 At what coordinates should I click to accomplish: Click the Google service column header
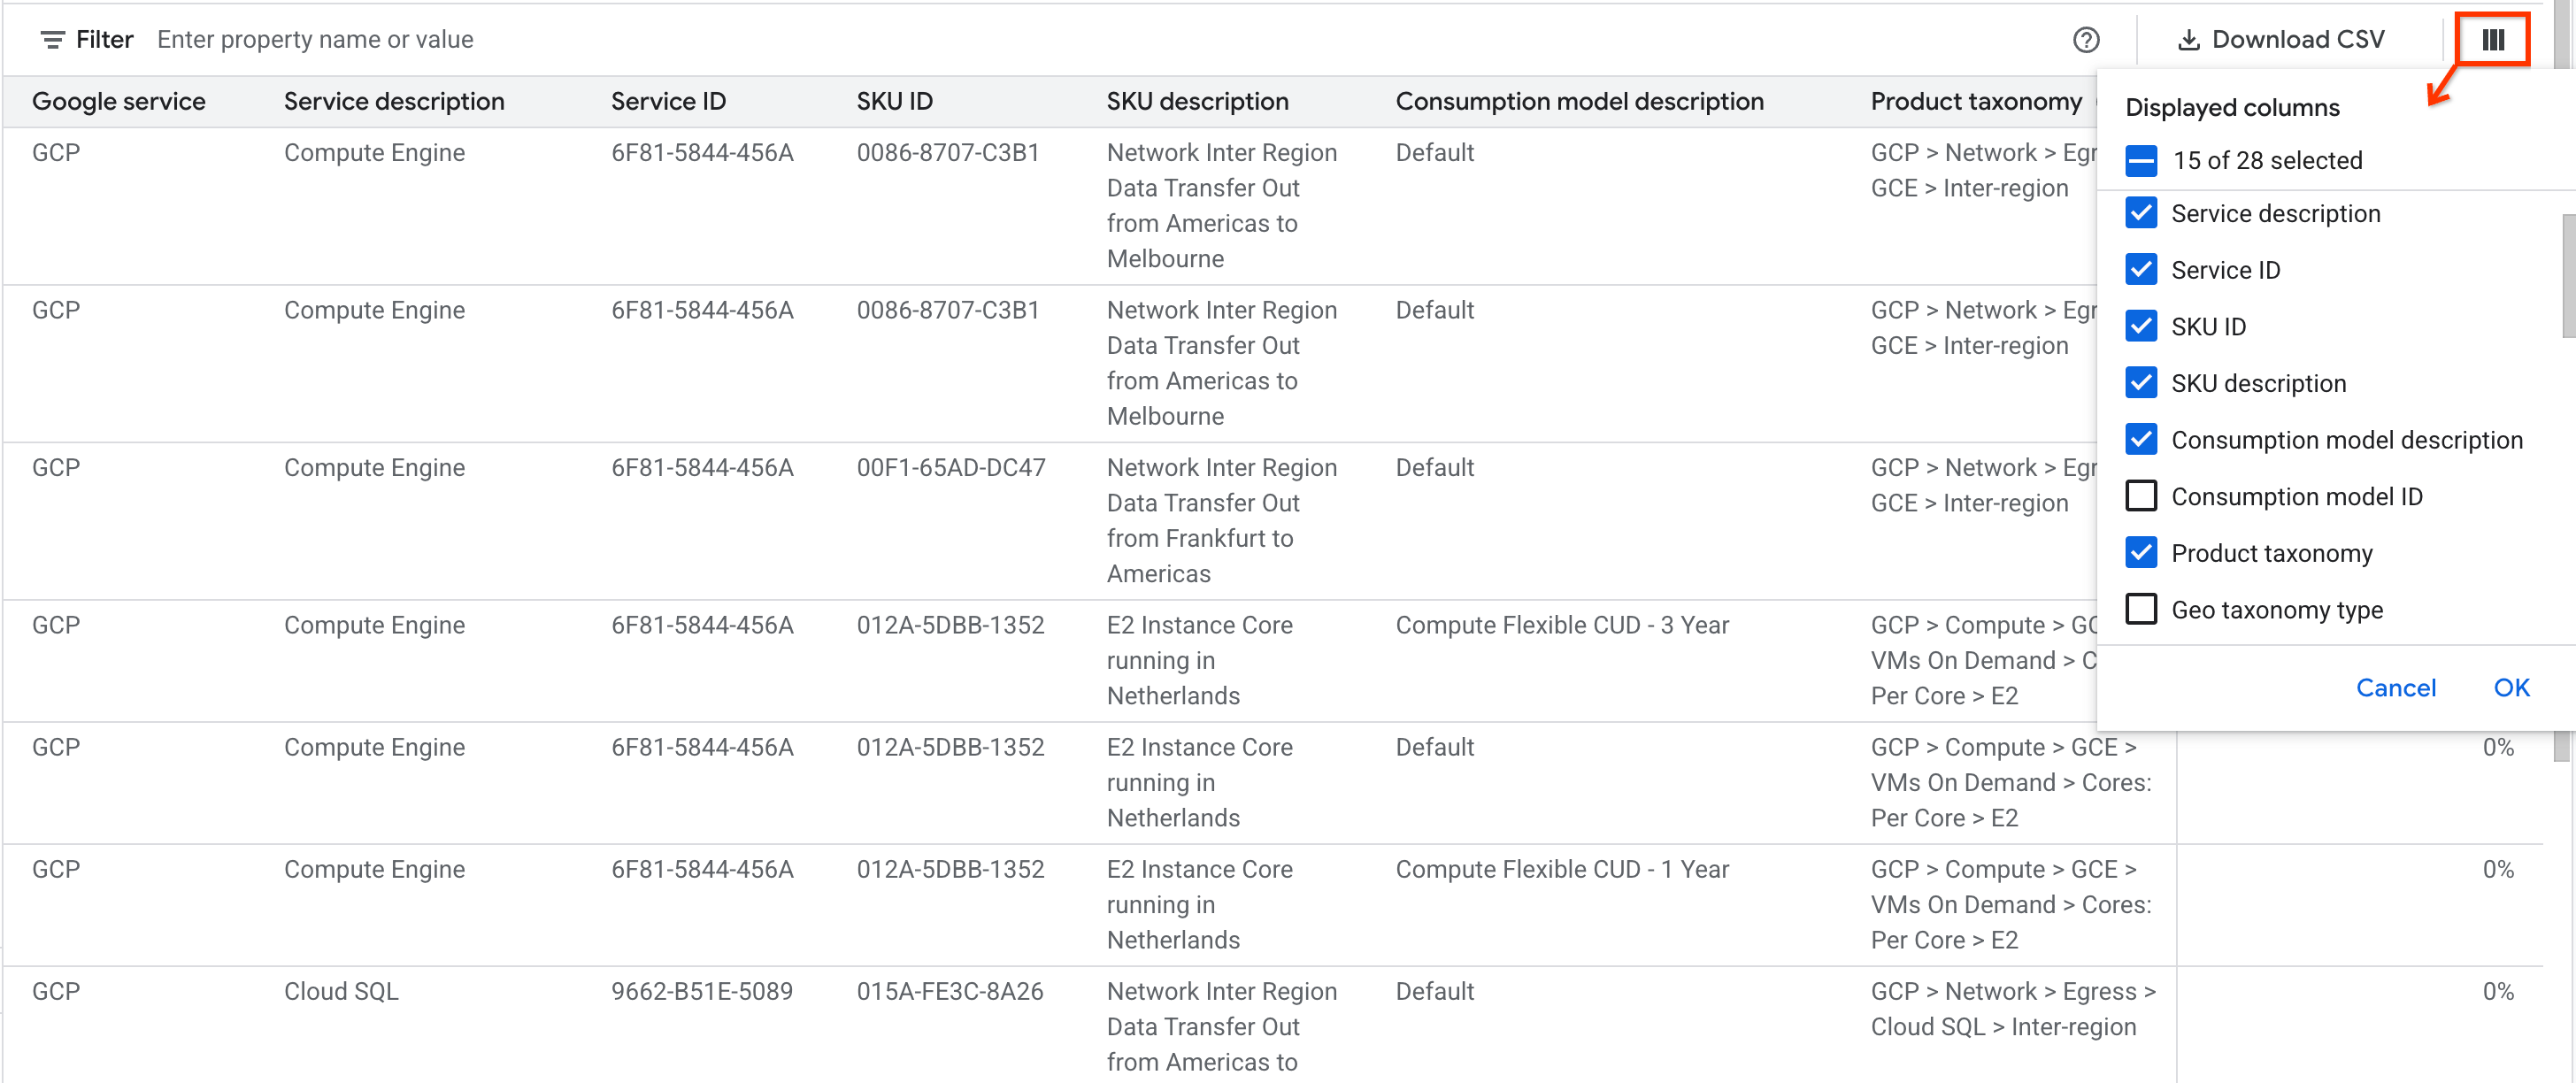(x=119, y=100)
